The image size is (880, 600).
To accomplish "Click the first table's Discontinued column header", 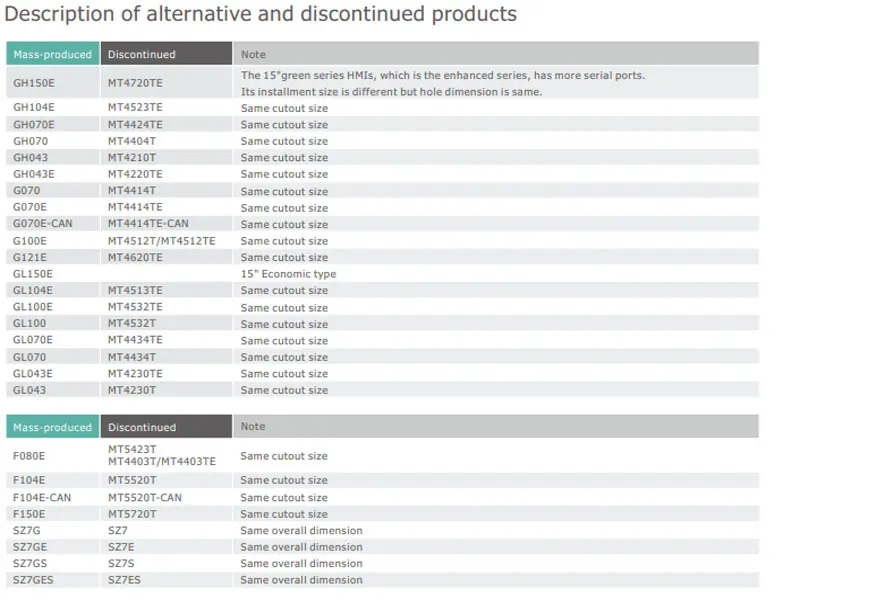I will (142, 54).
